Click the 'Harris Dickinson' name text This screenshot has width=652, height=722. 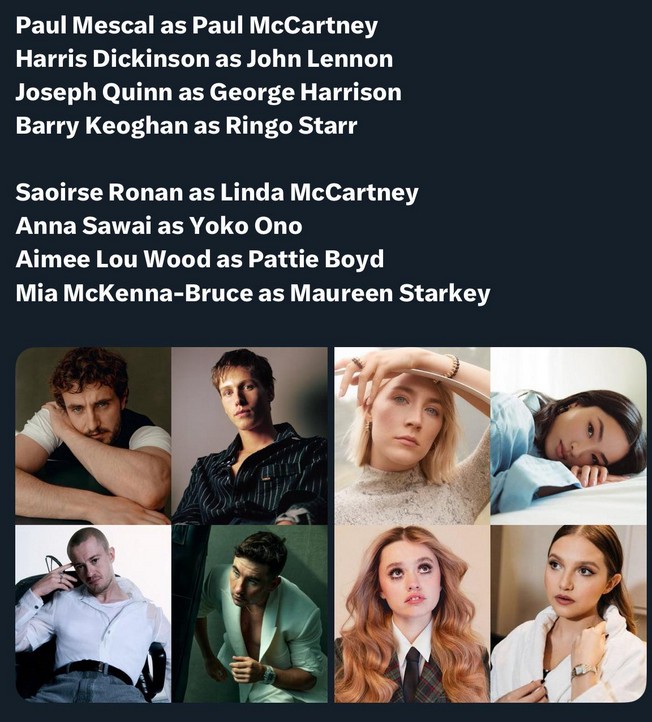112,59
